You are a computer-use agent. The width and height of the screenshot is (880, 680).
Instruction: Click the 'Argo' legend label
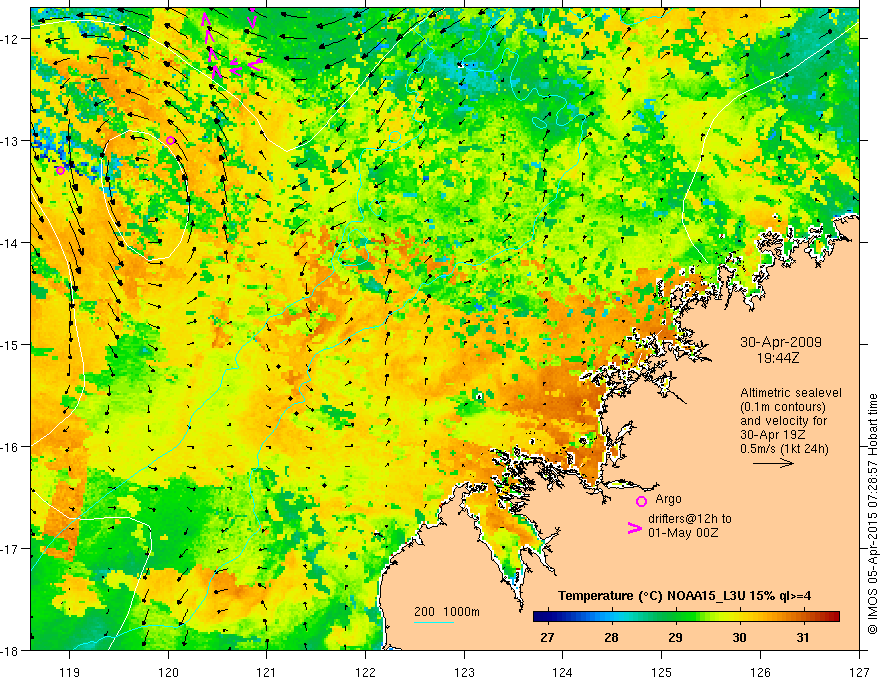pyautogui.click(x=668, y=499)
